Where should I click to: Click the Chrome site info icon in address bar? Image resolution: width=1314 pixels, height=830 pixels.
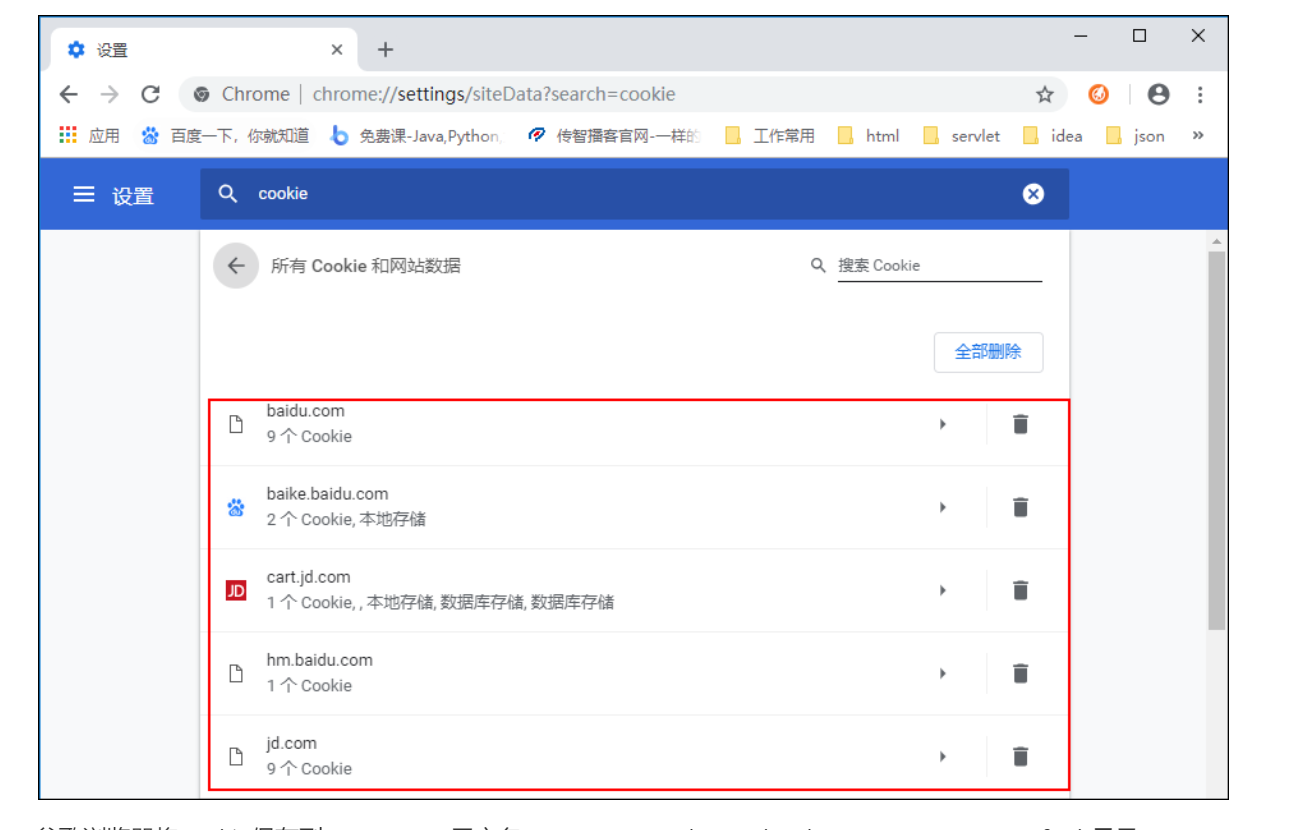(x=201, y=94)
